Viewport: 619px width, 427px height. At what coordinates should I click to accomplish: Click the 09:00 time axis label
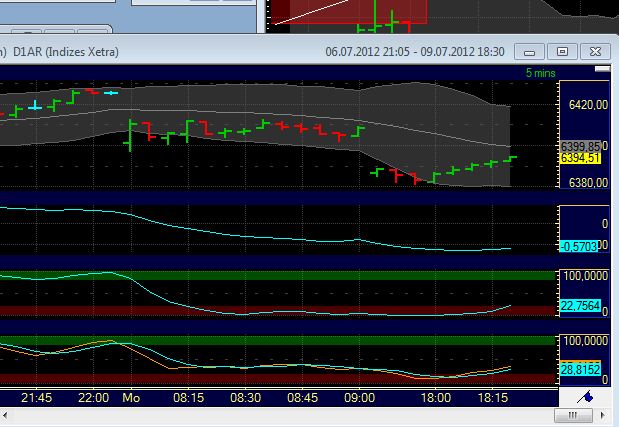click(x=359, y=397)
